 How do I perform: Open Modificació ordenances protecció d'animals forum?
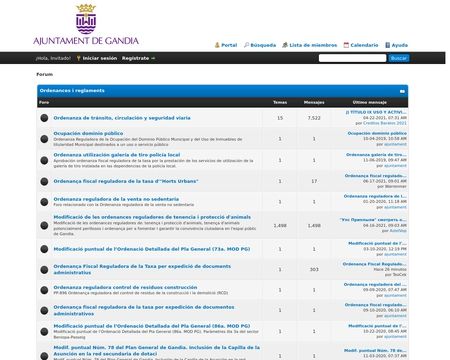click(x=152, y=217)
